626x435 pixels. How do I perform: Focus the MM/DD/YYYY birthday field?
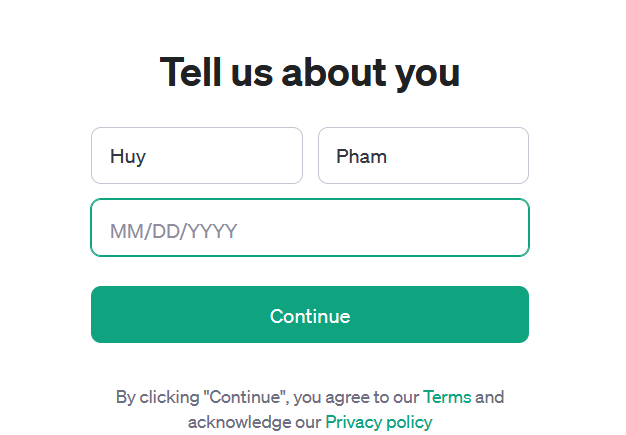point(310,232)
